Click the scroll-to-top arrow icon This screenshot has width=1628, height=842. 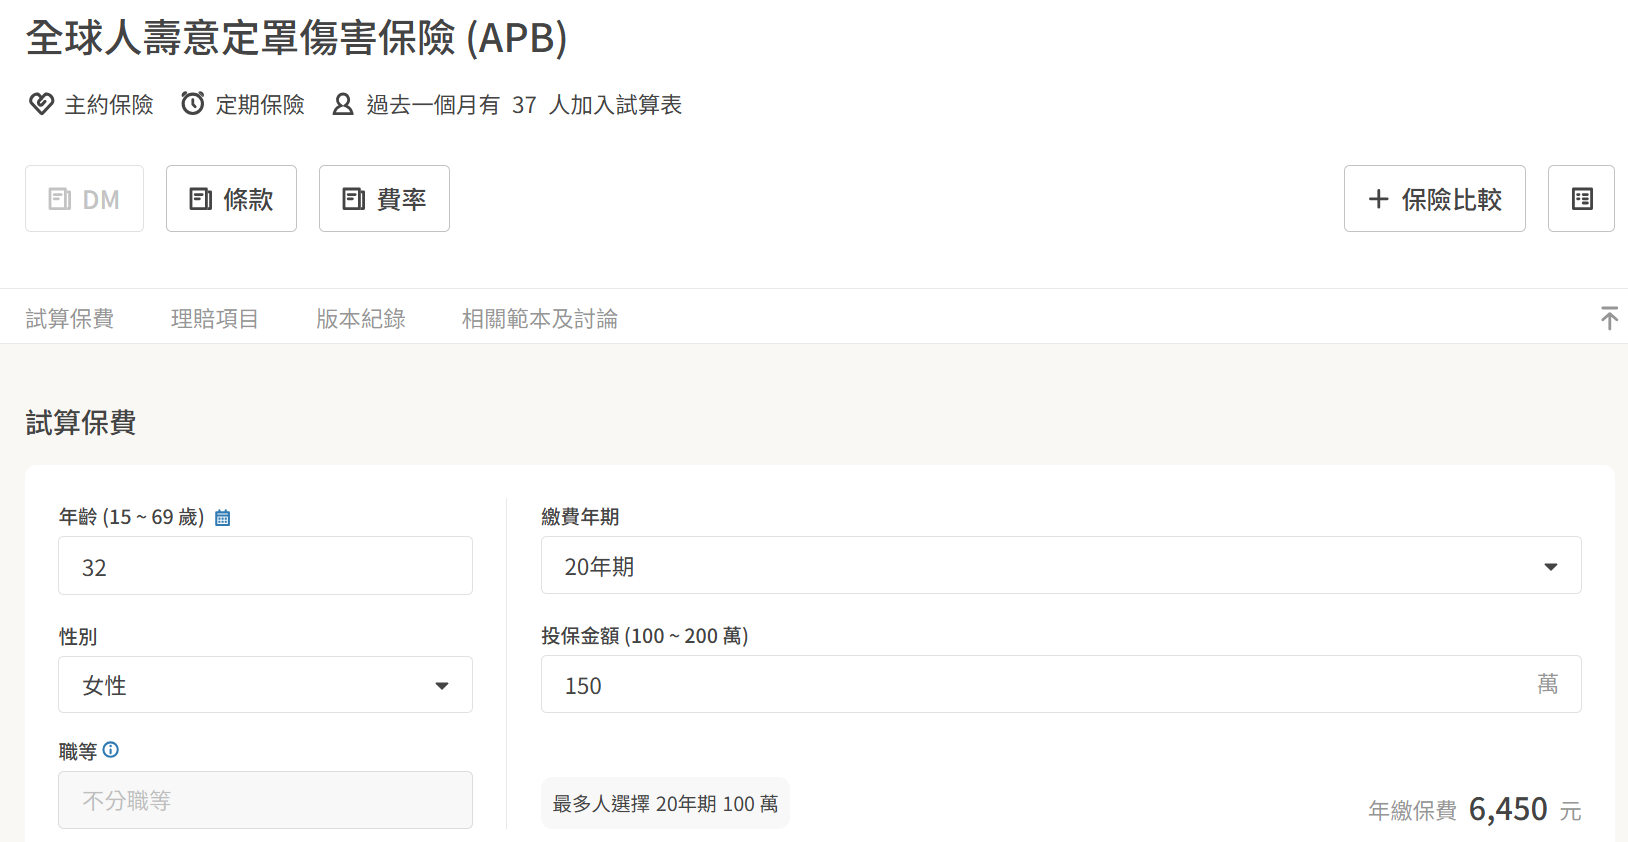(1608, 319)
